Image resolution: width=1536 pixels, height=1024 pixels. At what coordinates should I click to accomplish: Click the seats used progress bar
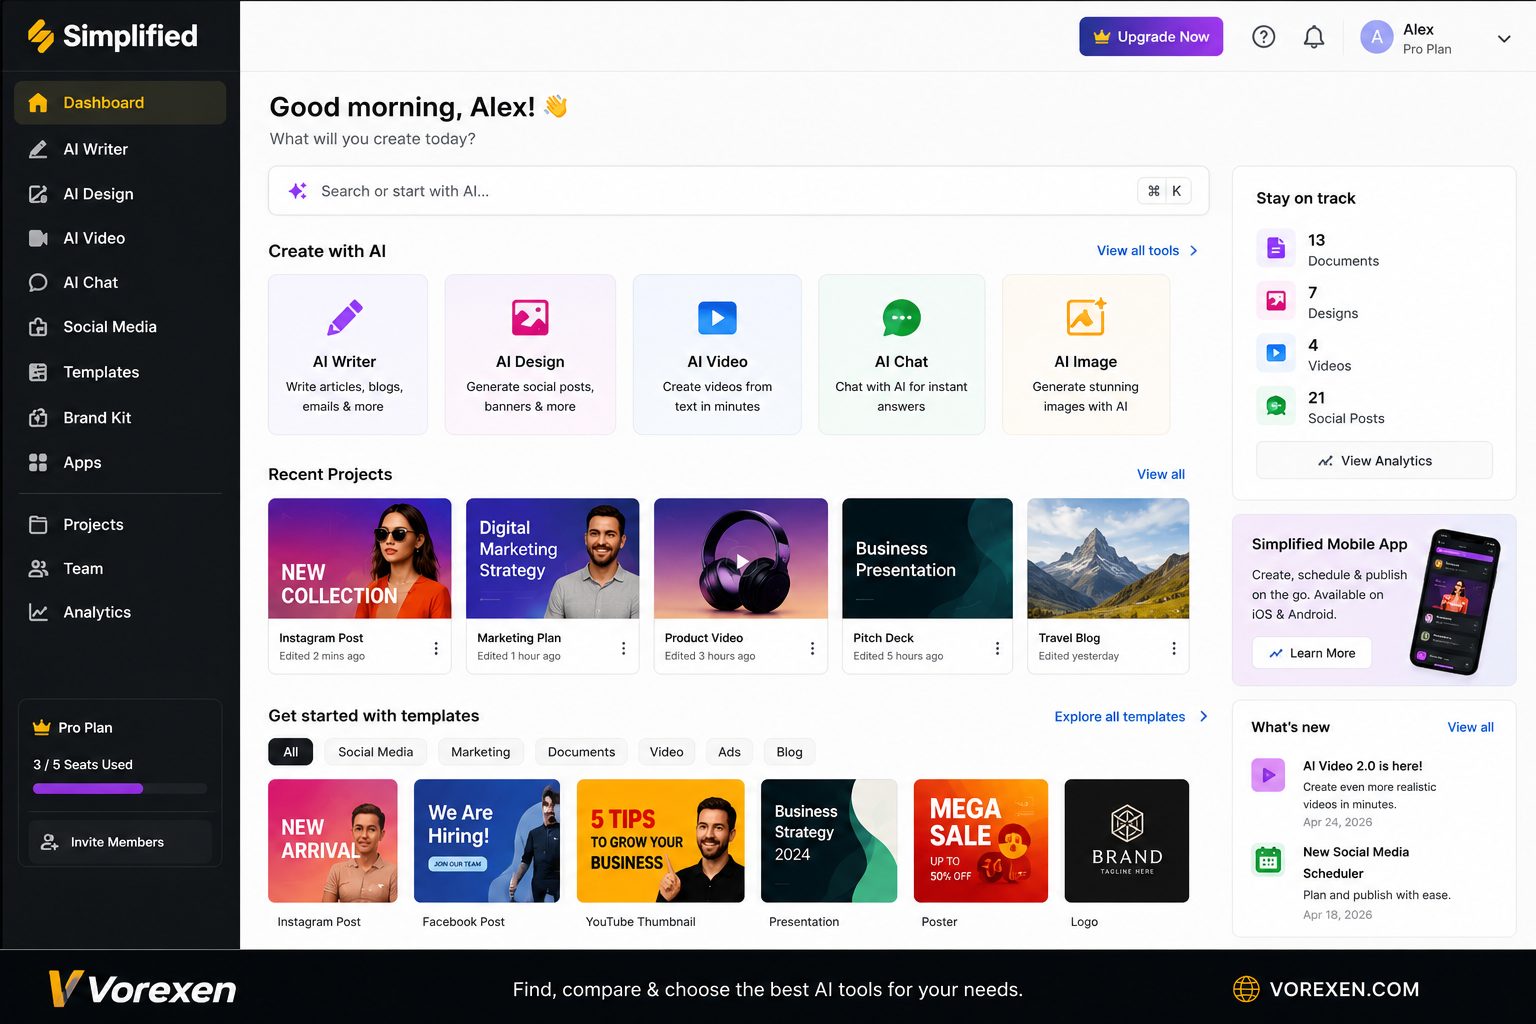tap(120, 789)
